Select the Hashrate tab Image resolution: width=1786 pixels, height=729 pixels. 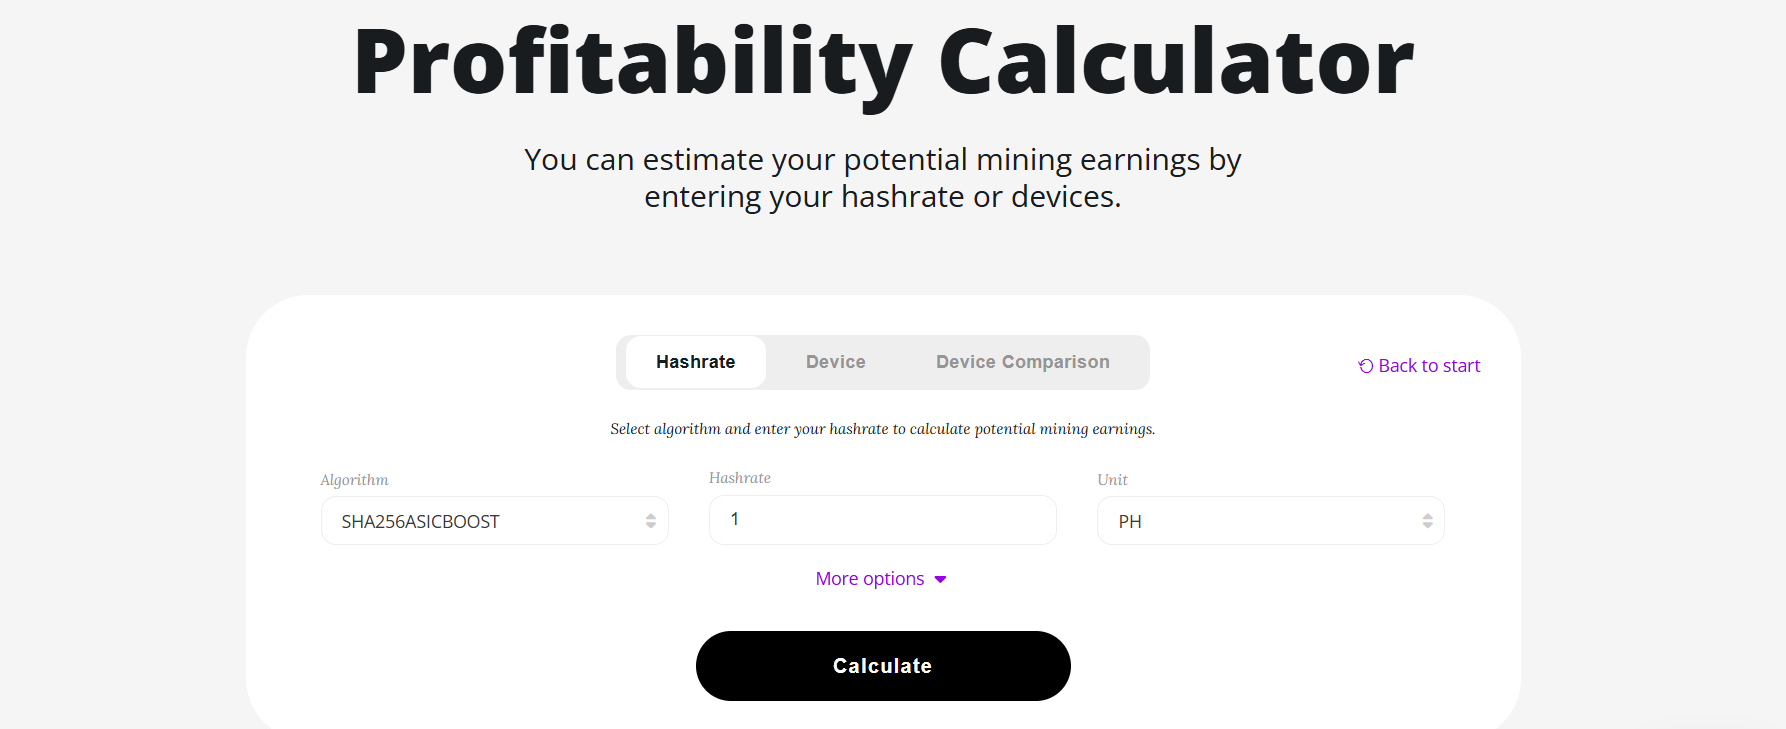(695, 362)
